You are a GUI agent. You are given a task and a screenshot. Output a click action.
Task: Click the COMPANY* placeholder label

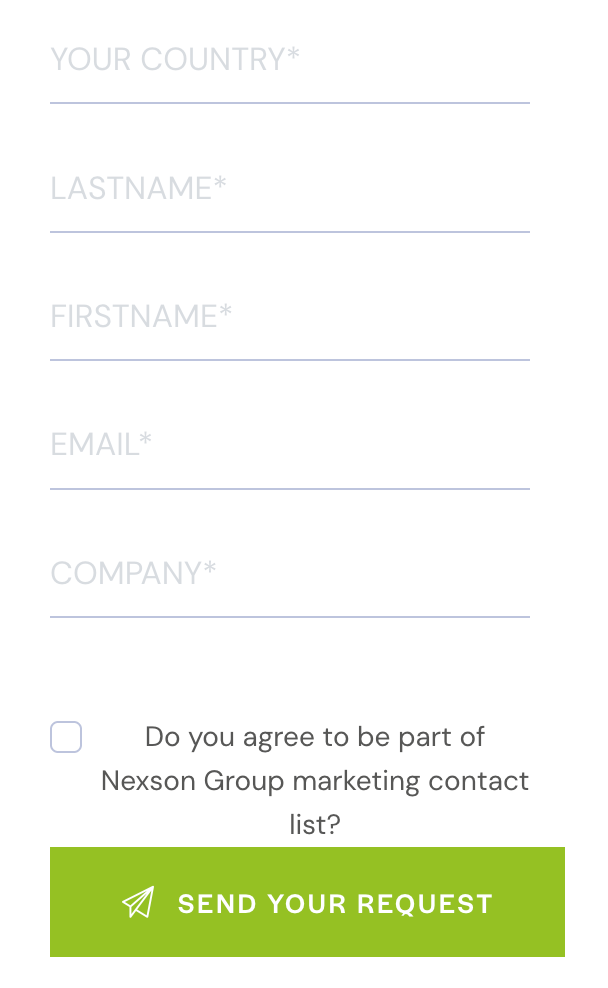tap(133, 573)
